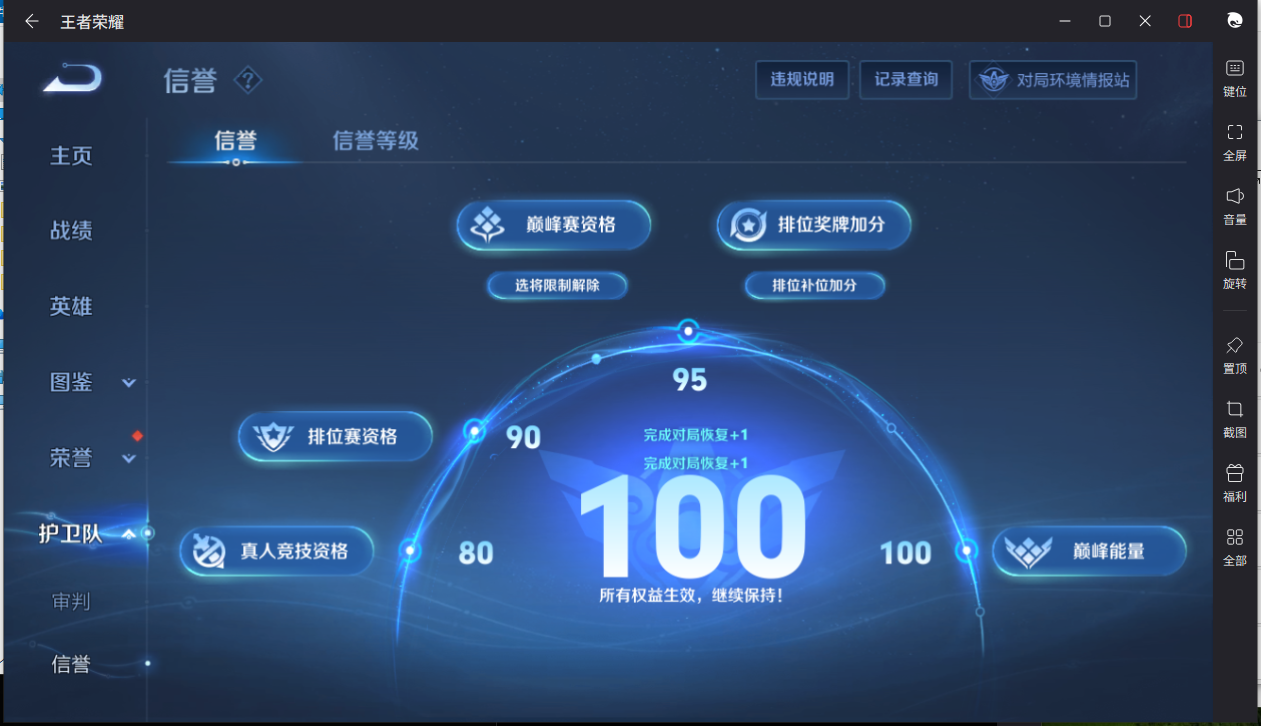Click the round avatar icon in the top right corner

1236,21
